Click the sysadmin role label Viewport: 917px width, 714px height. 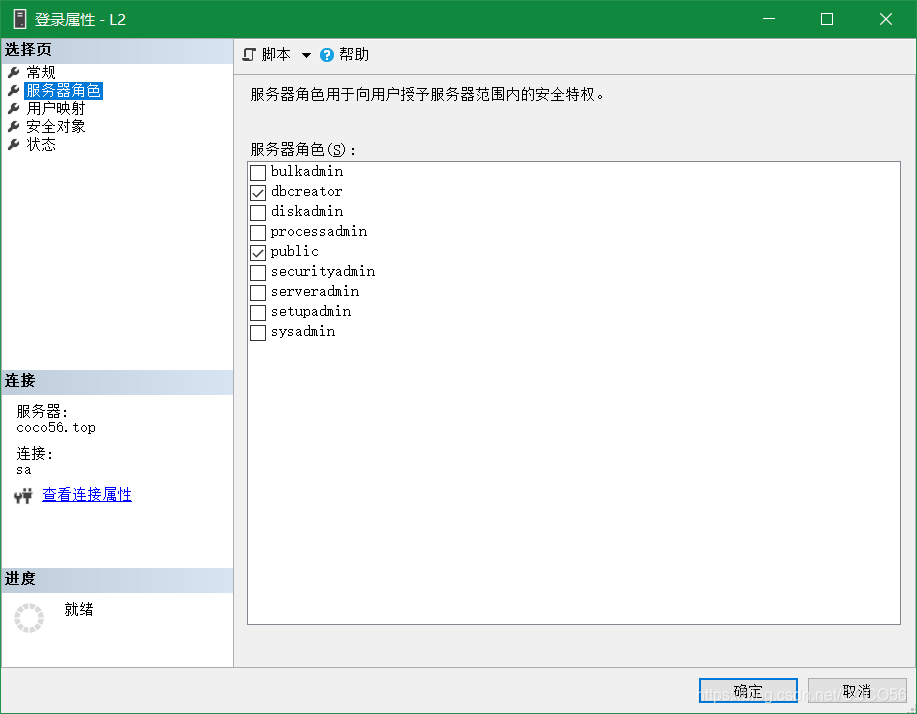(303, 332)
